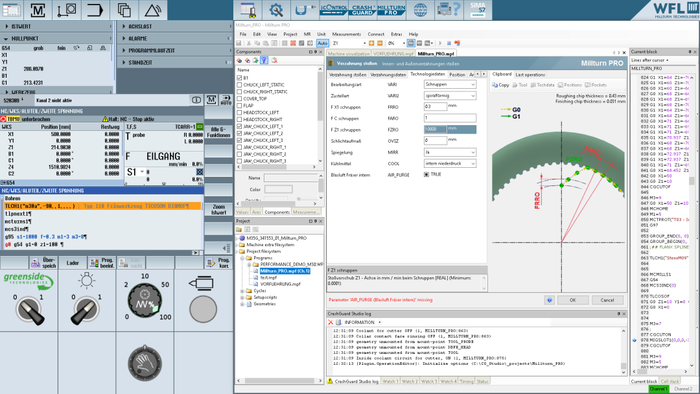Screen dimensions: 700x394
Task: Open the Zustellart spiralförmig dropdown
Action: (x=450, y=95)
